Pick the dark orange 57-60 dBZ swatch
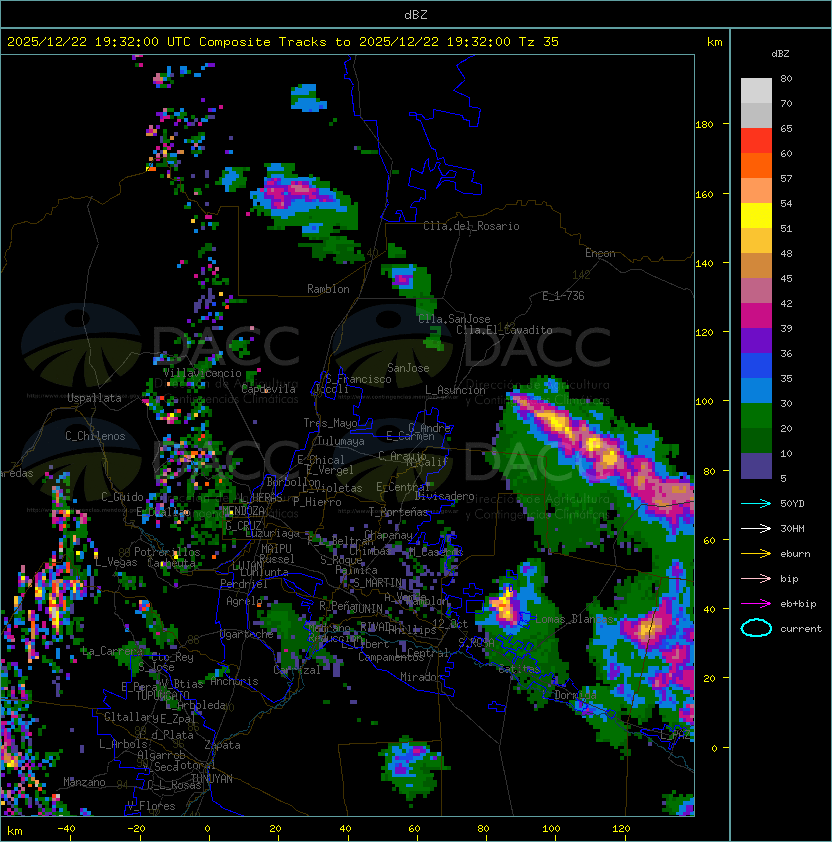Viewport: 832px width, 842px height. (756, 165)
